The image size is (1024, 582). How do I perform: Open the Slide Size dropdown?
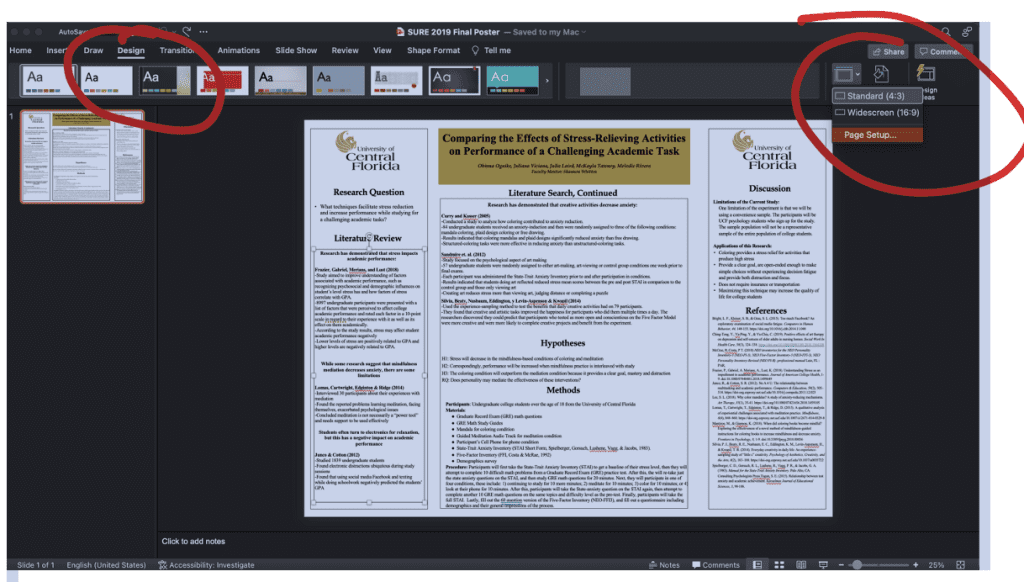point(846,74)
